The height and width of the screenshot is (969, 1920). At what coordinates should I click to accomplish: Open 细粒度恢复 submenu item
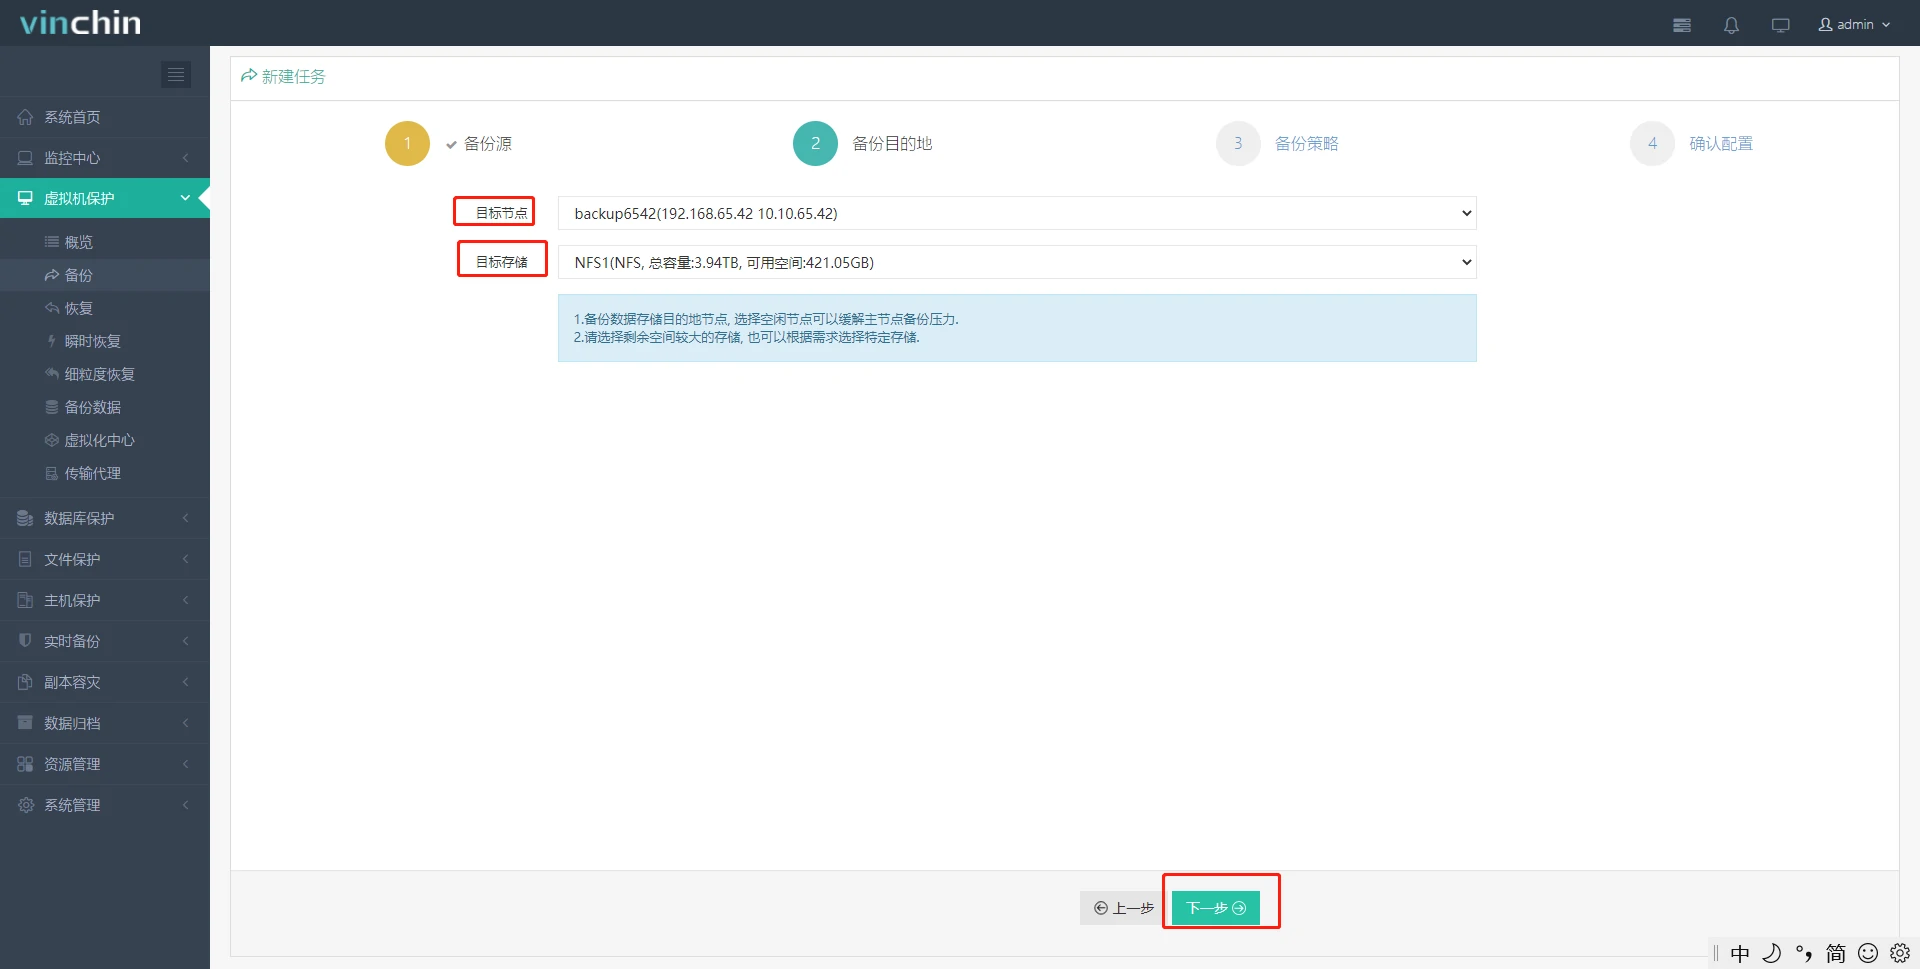[105, 374]
